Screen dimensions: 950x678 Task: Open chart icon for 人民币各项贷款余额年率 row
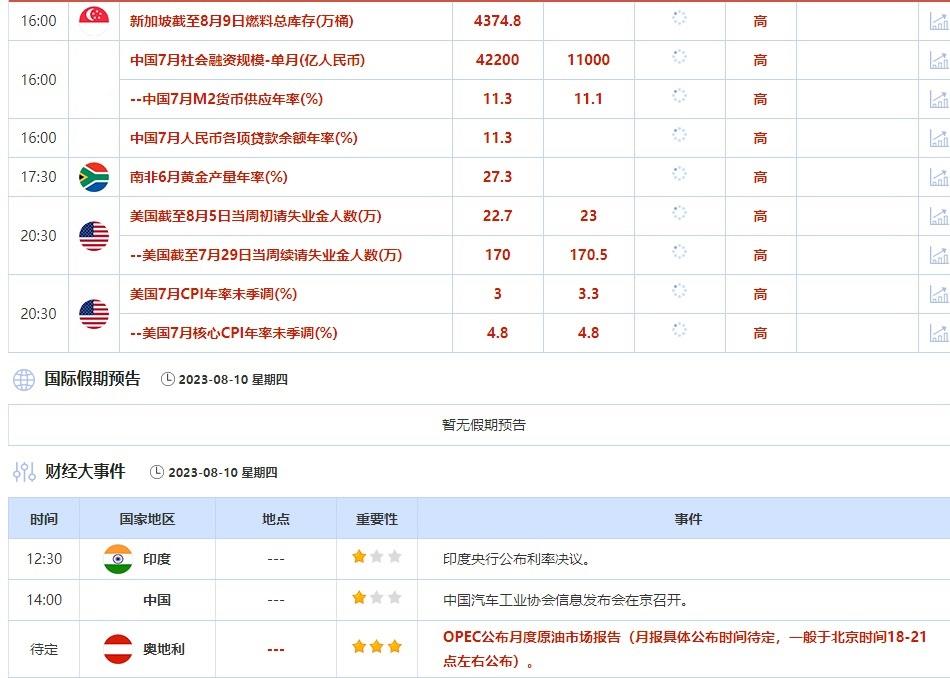tap(940, 138)
